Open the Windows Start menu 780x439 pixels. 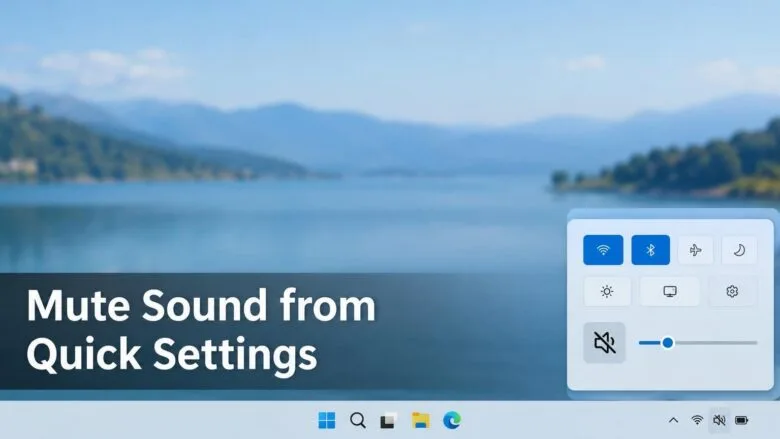click(327, 421)
